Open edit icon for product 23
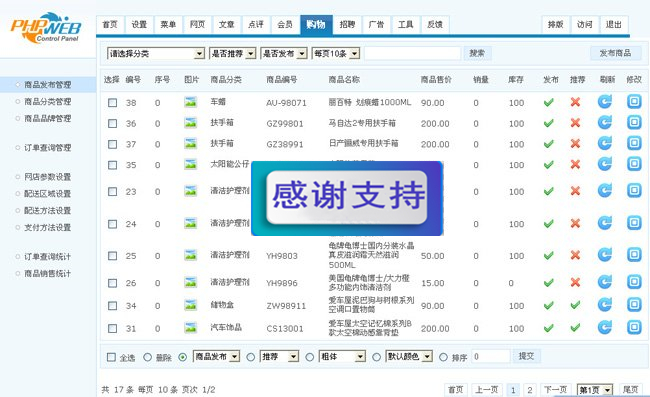The height and width of the screenshot is (397, 650). click(x=634, y=190)
